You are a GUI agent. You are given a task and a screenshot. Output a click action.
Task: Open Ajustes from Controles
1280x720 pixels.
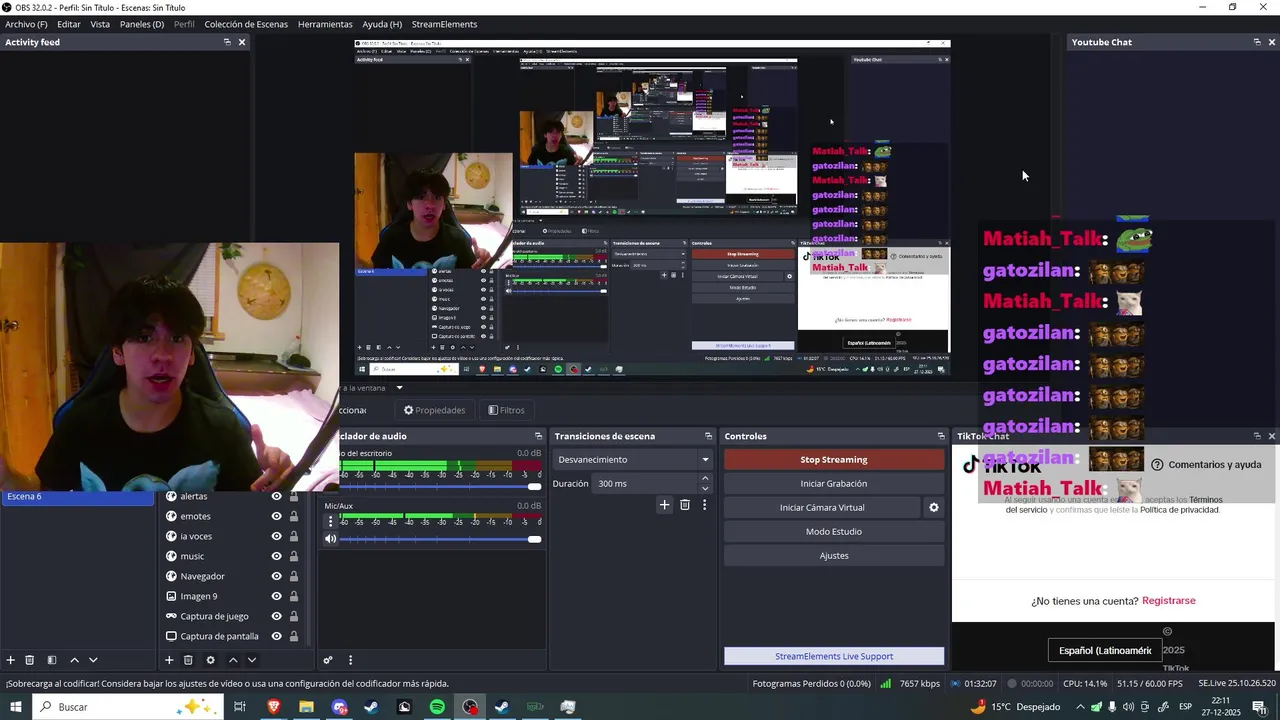click(x=834, y=556)
